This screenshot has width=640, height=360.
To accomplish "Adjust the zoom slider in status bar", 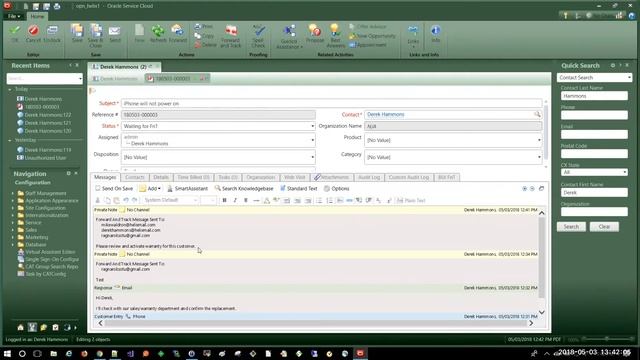I will coord(607,339).
